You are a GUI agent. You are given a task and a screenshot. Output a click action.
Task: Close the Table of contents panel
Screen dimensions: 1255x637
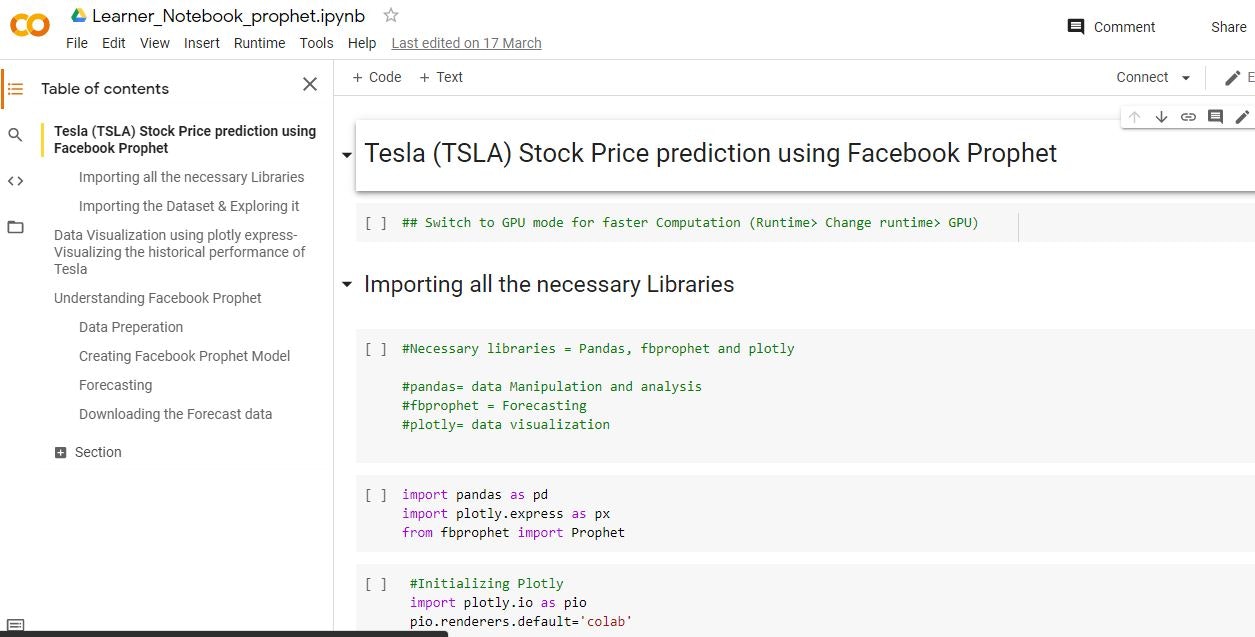pyautogui.click(x=310, y=85)
